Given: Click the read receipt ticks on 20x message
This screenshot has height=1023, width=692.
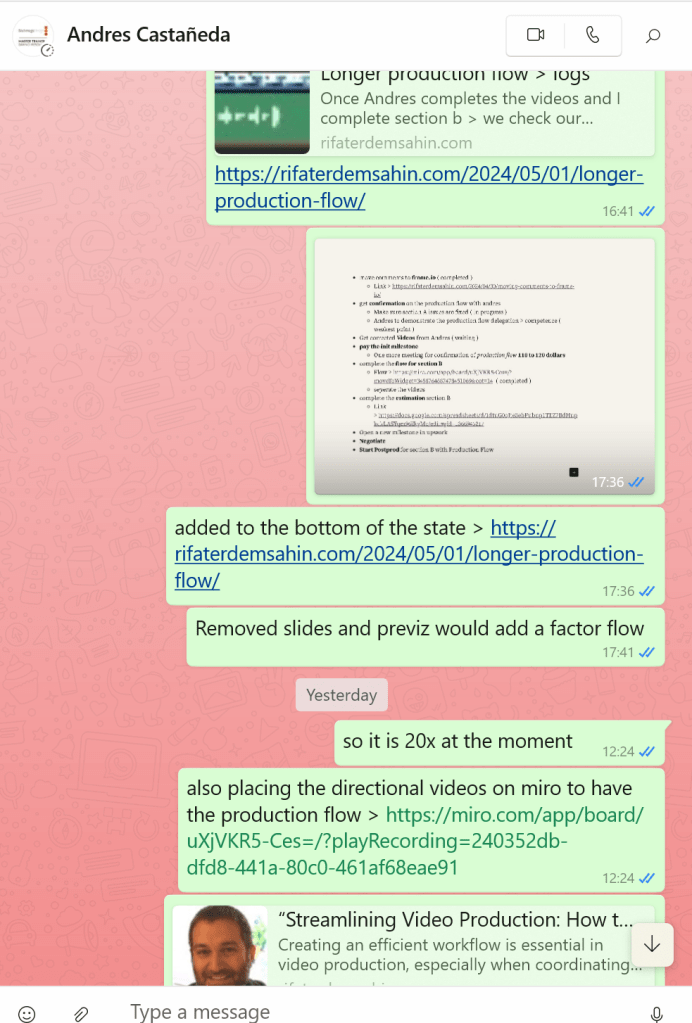Looking at the screenshot, I should pyautogui.click(x=647, y=752).
